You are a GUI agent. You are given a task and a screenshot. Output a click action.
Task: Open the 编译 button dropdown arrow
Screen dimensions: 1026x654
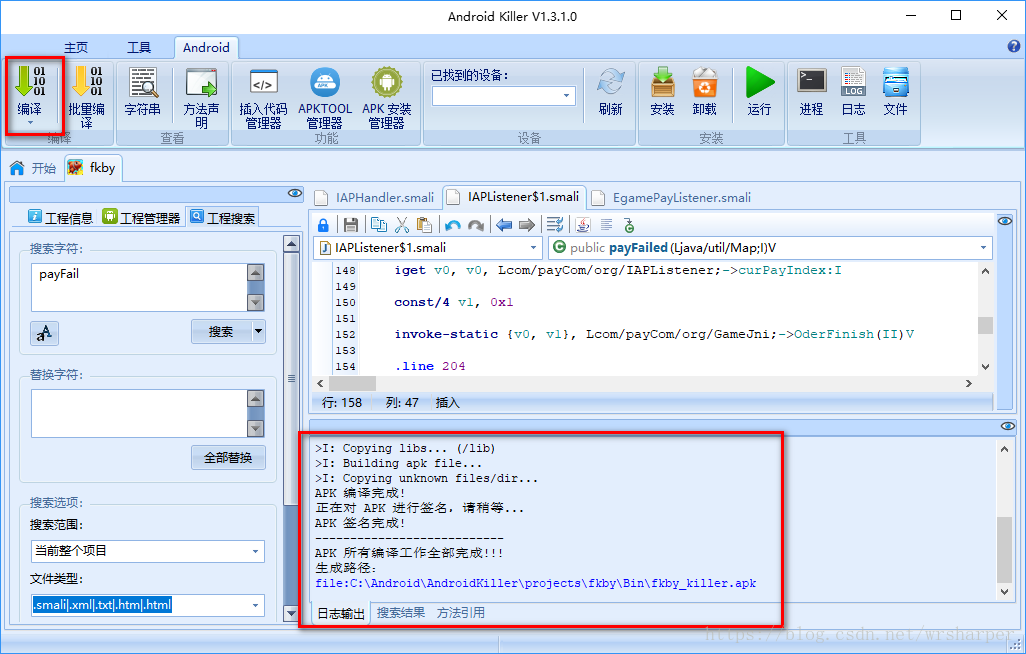(x=29, y=122)
